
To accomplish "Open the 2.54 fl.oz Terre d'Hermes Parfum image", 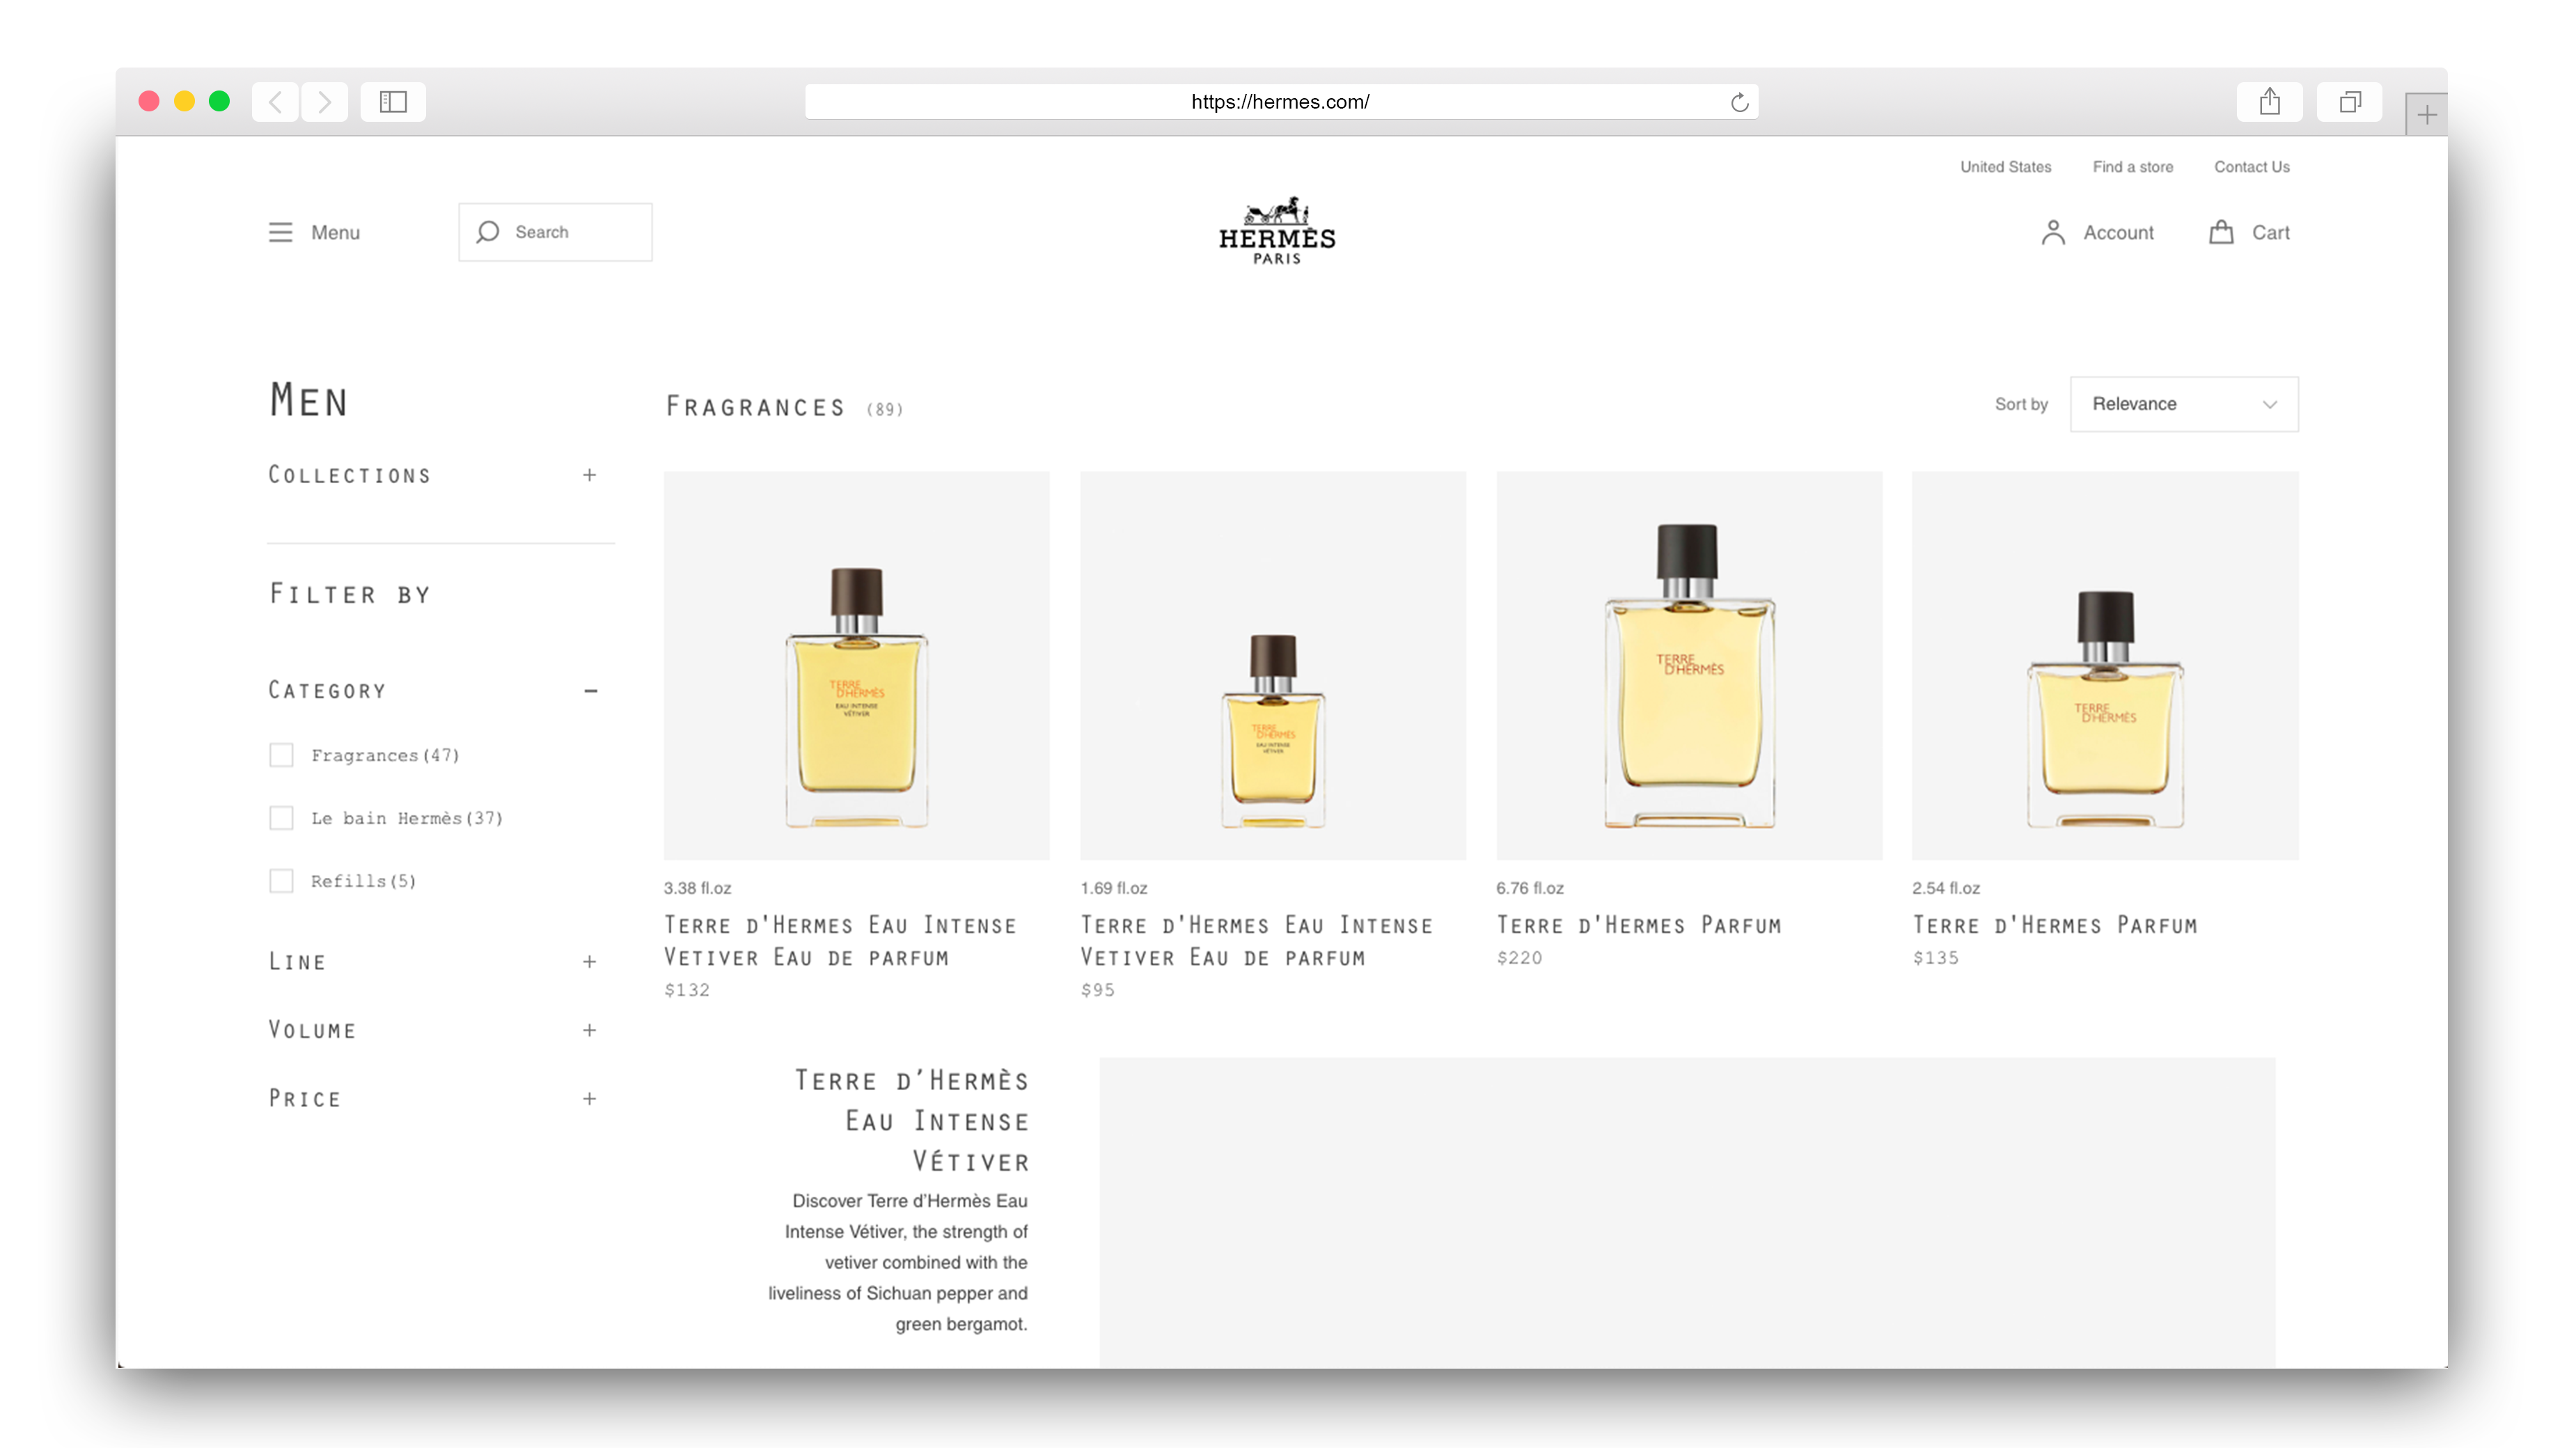I will tap(2105, 666).
